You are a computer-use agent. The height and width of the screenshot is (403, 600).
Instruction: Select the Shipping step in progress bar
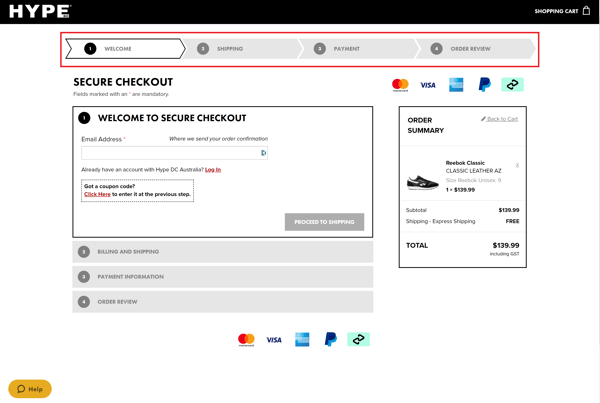coord(242,49)
